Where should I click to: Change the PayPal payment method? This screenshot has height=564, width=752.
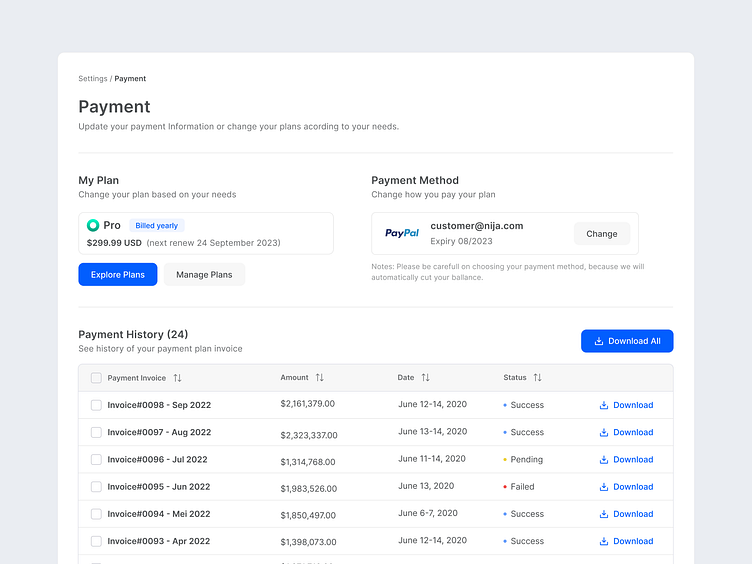point(602,234)
